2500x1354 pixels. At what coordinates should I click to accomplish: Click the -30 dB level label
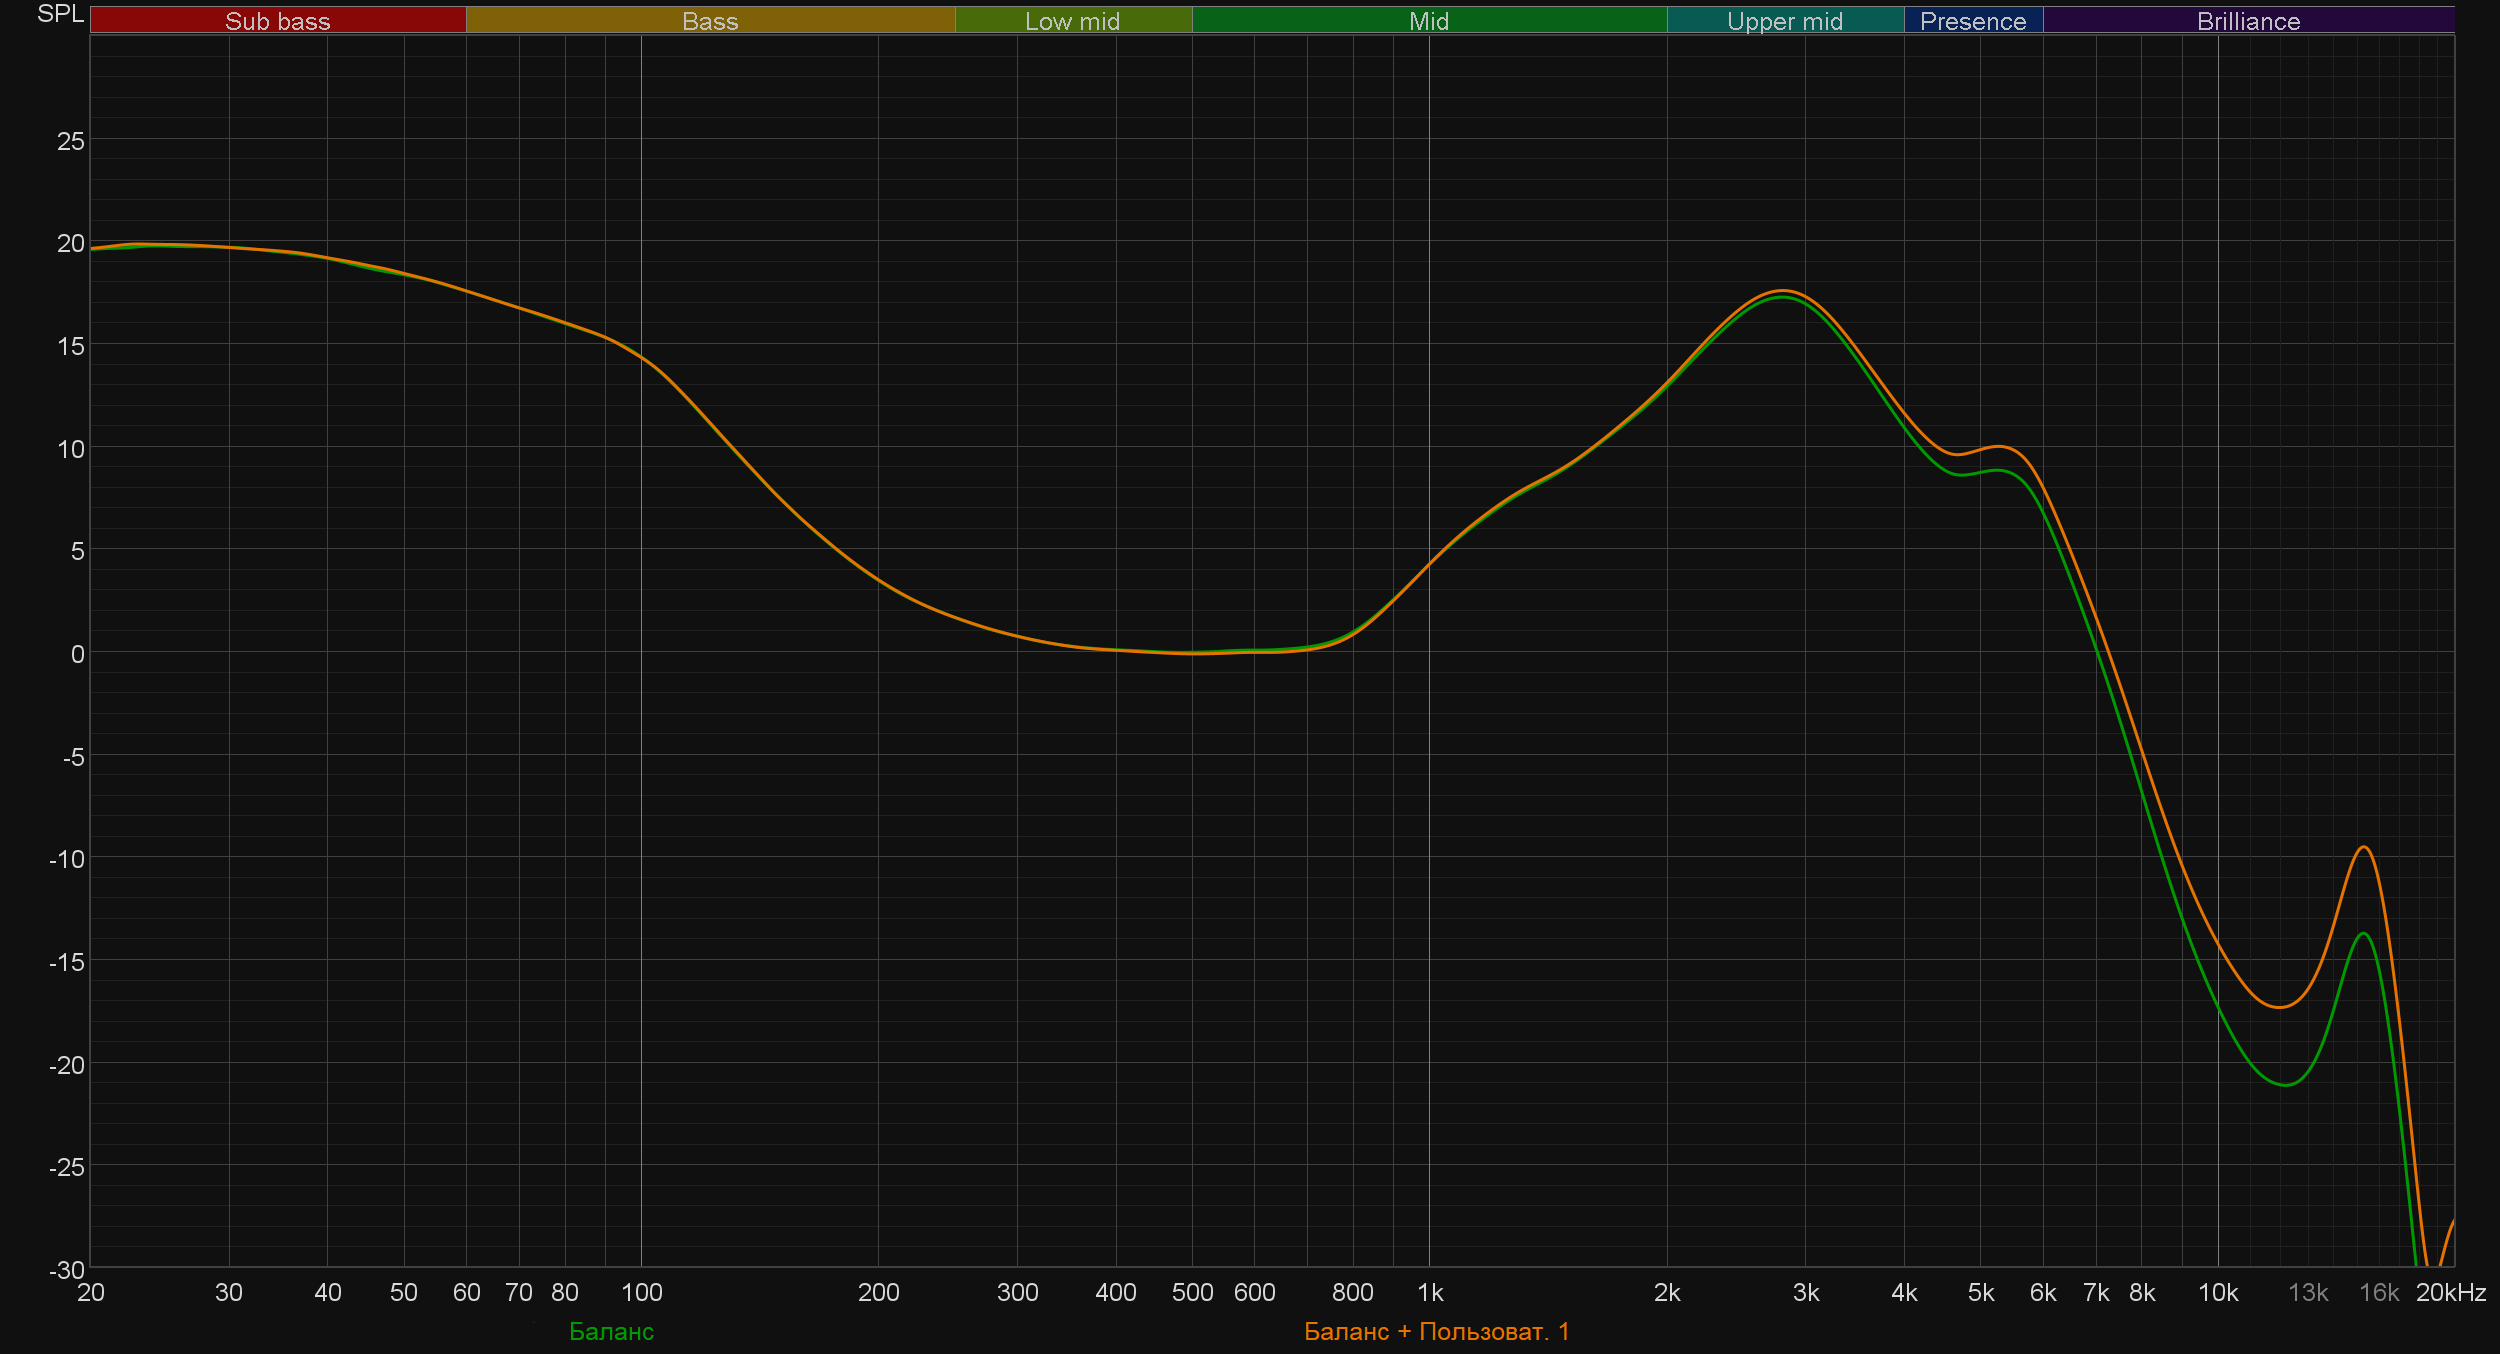(67, 1269)
